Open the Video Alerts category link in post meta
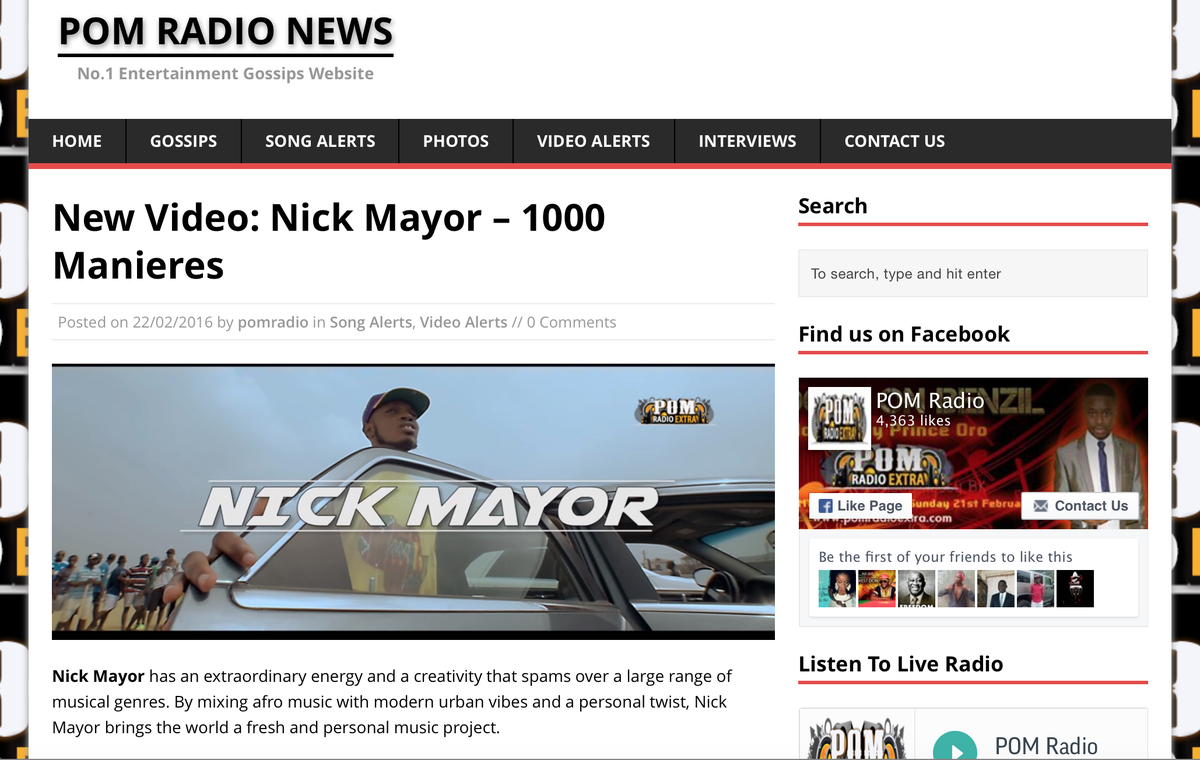This screenshot has height=760, width=1200. coord(463,322)
